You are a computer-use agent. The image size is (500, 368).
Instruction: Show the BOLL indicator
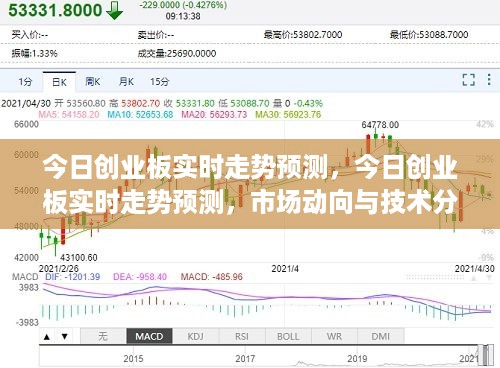(x=288, y=336)
